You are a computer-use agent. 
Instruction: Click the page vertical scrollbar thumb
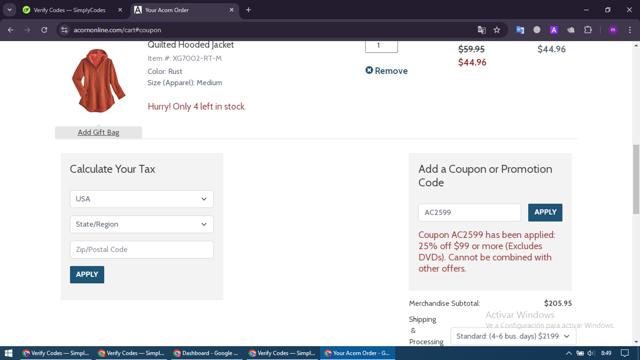coord(636,179)
